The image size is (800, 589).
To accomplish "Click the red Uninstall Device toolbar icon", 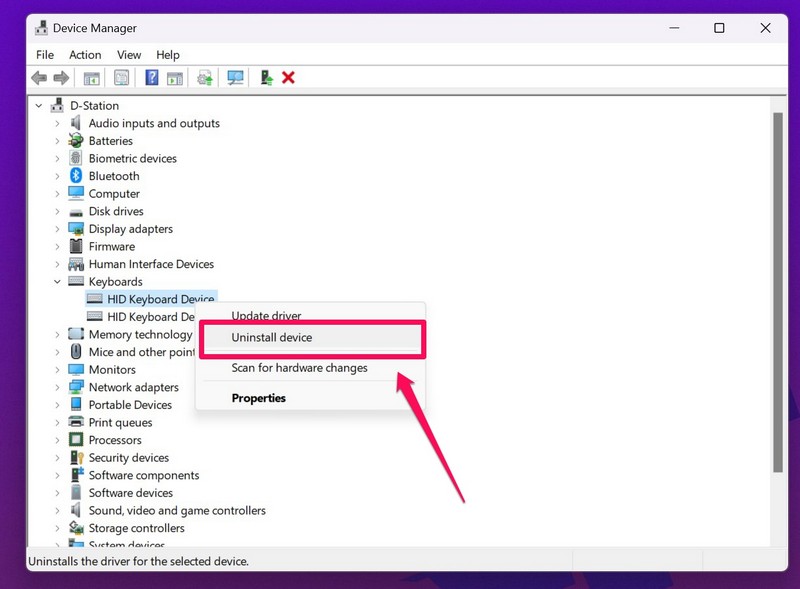I will tap(288, 77).
